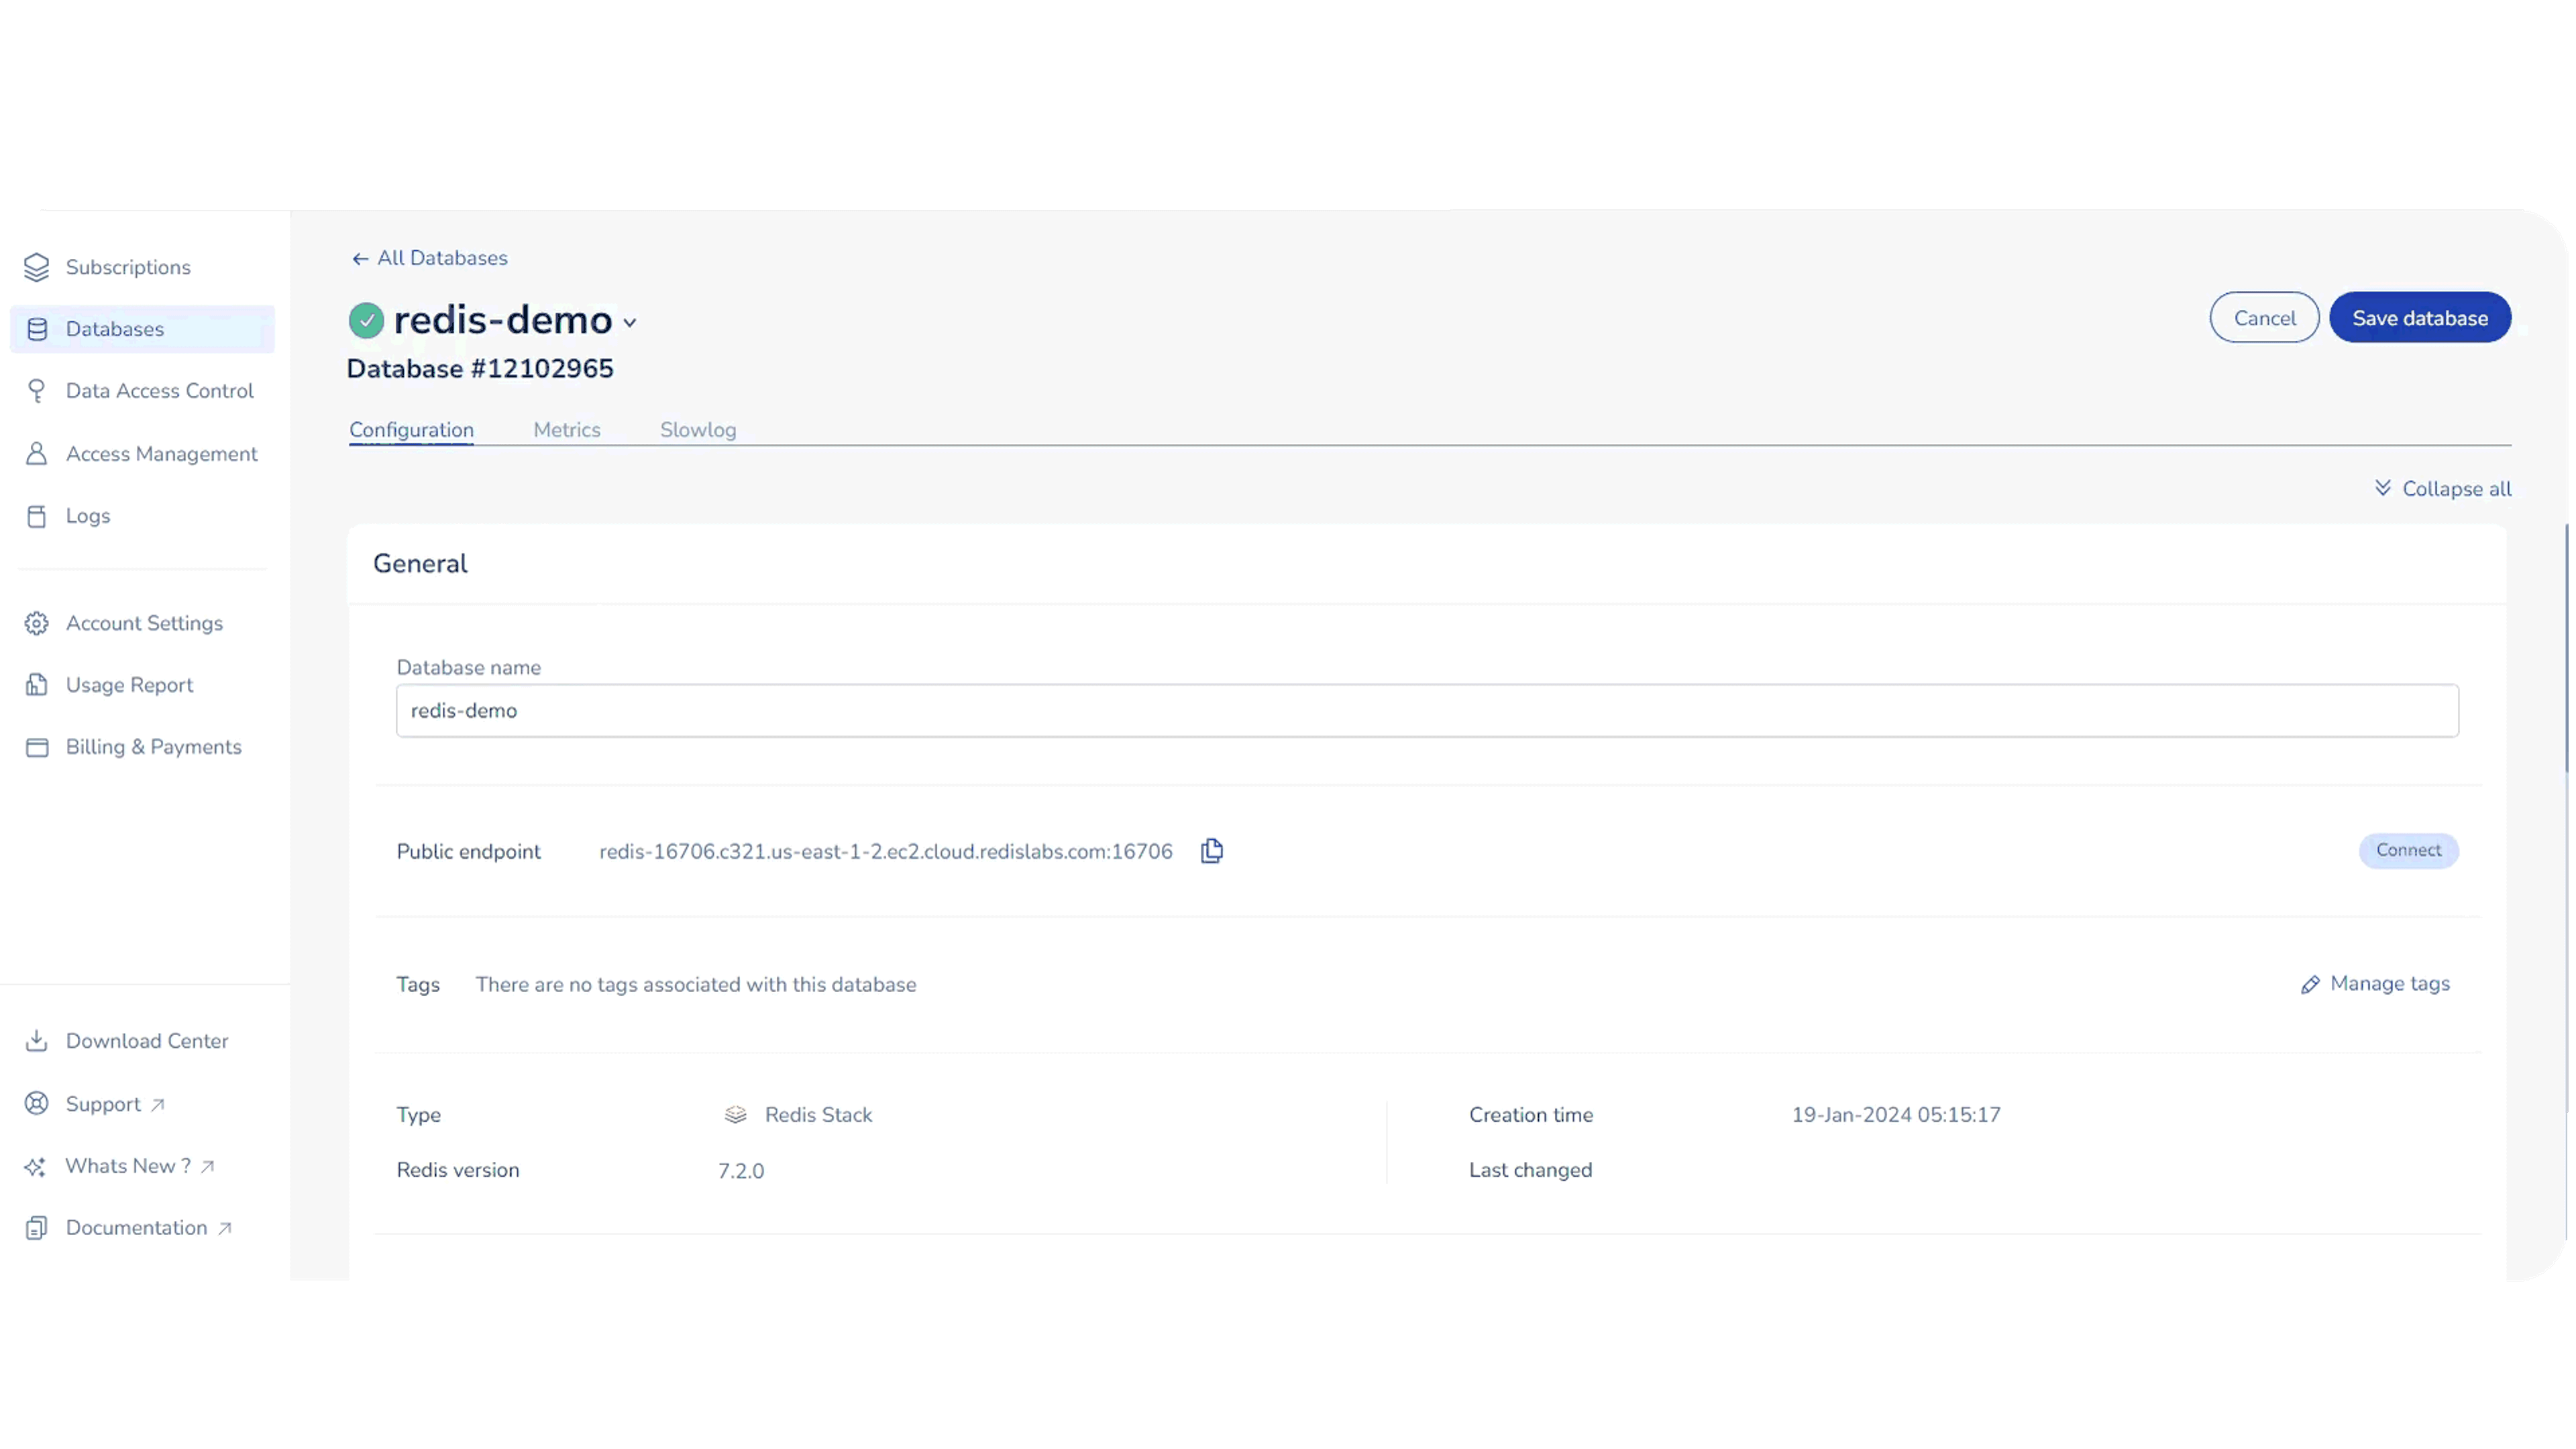
Task: Click the Account Settings gear icon
Action: (37, 623)
